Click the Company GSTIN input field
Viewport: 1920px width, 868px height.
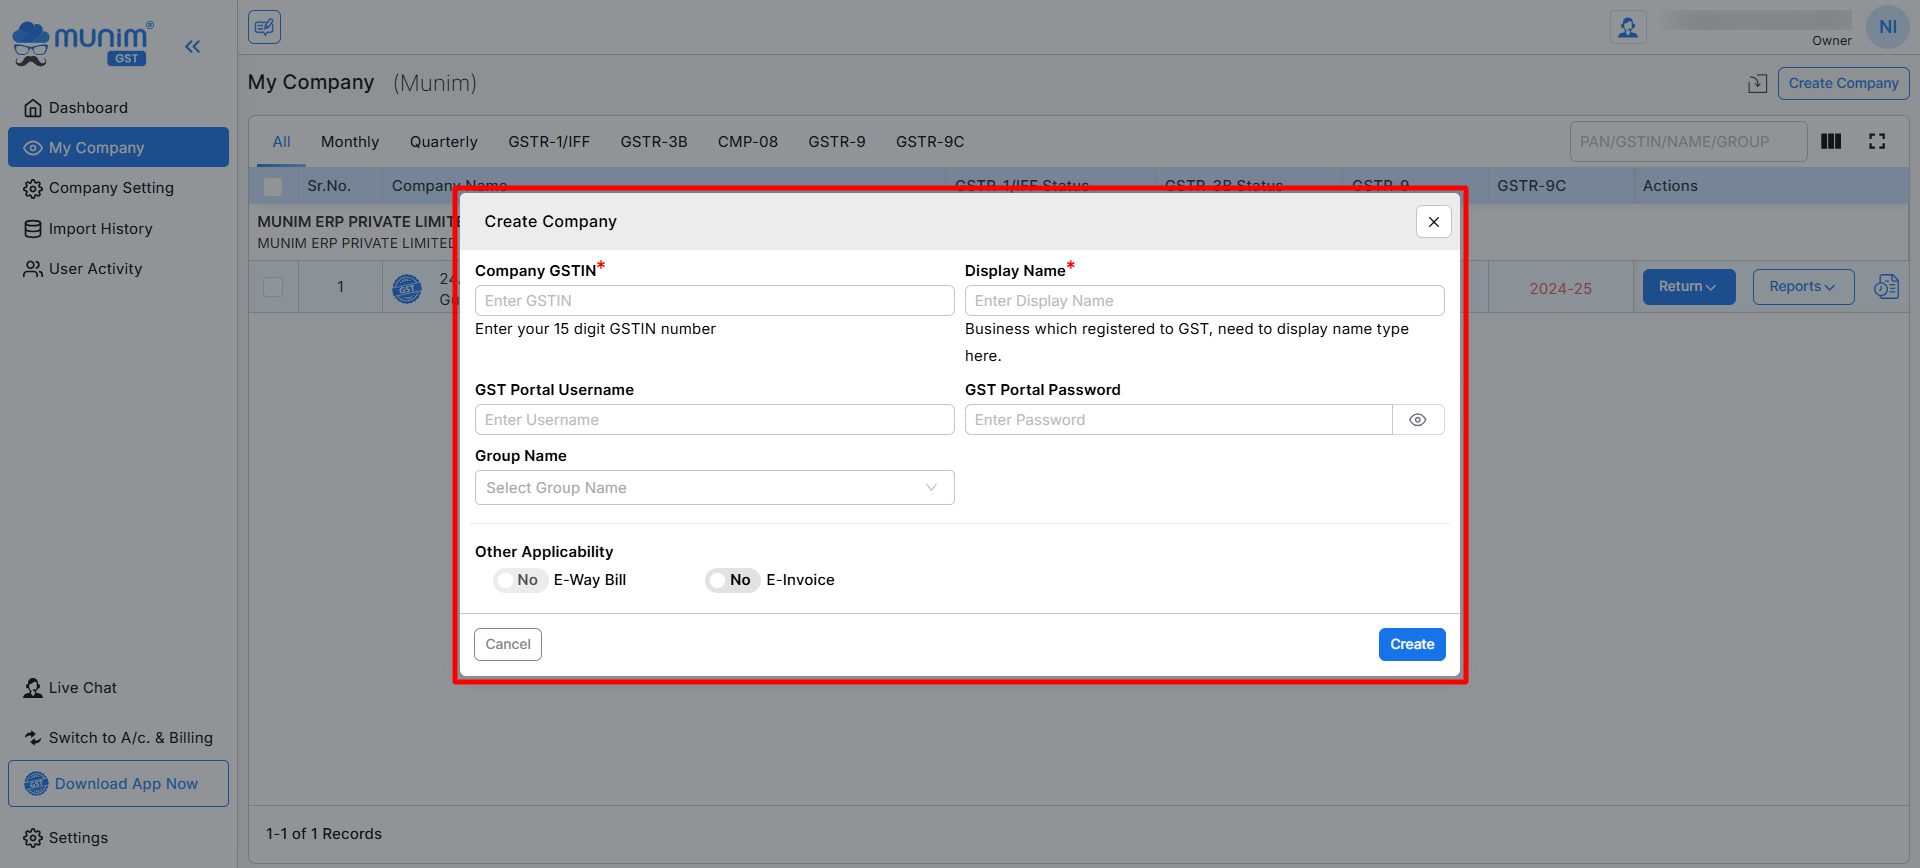point(714,301)
